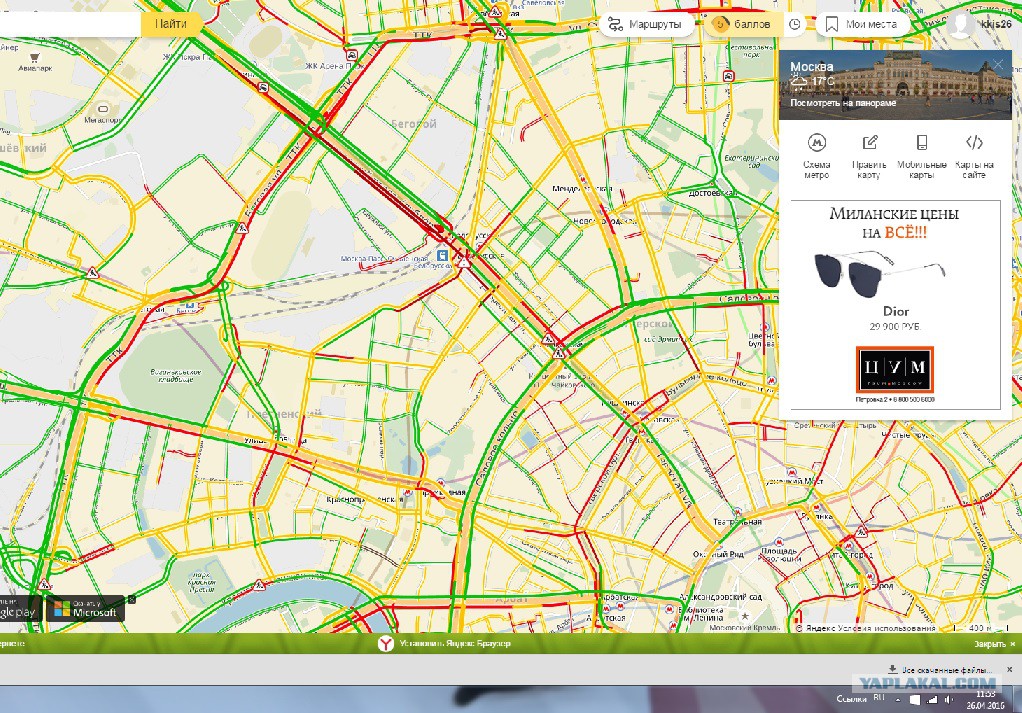Click the ЦУМ logo in ad
The width and height of the screenshot is (1022, 713).
894,369
